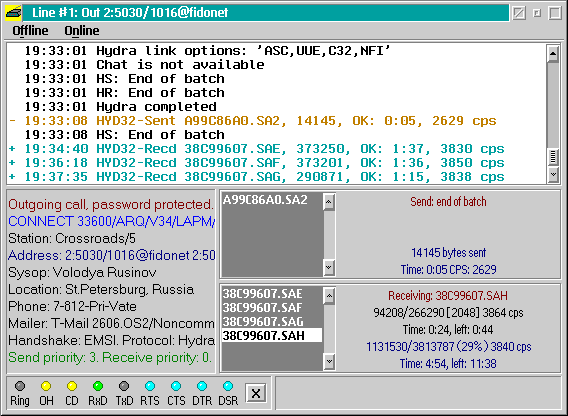
Task: Click '1131530/3813787 (29%) 3840 cps' text
Action: click(x=448, y=347)
